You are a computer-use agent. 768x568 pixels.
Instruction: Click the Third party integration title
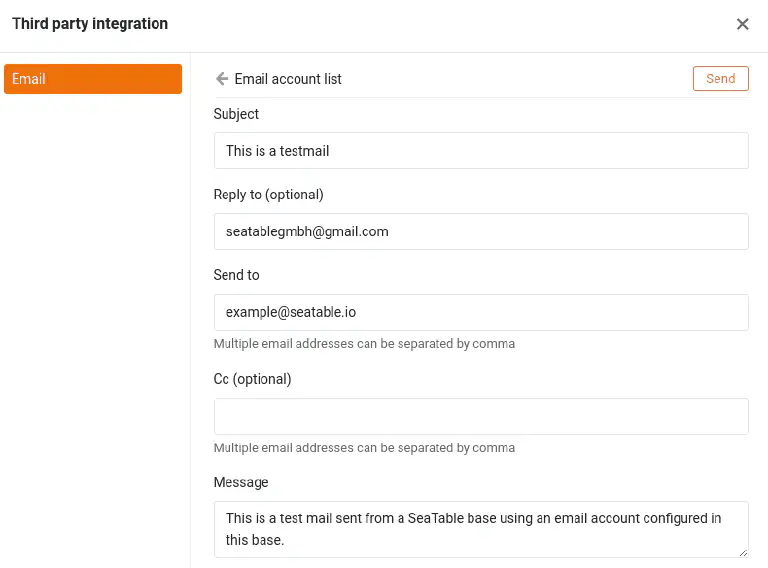(x=90, y=24)
